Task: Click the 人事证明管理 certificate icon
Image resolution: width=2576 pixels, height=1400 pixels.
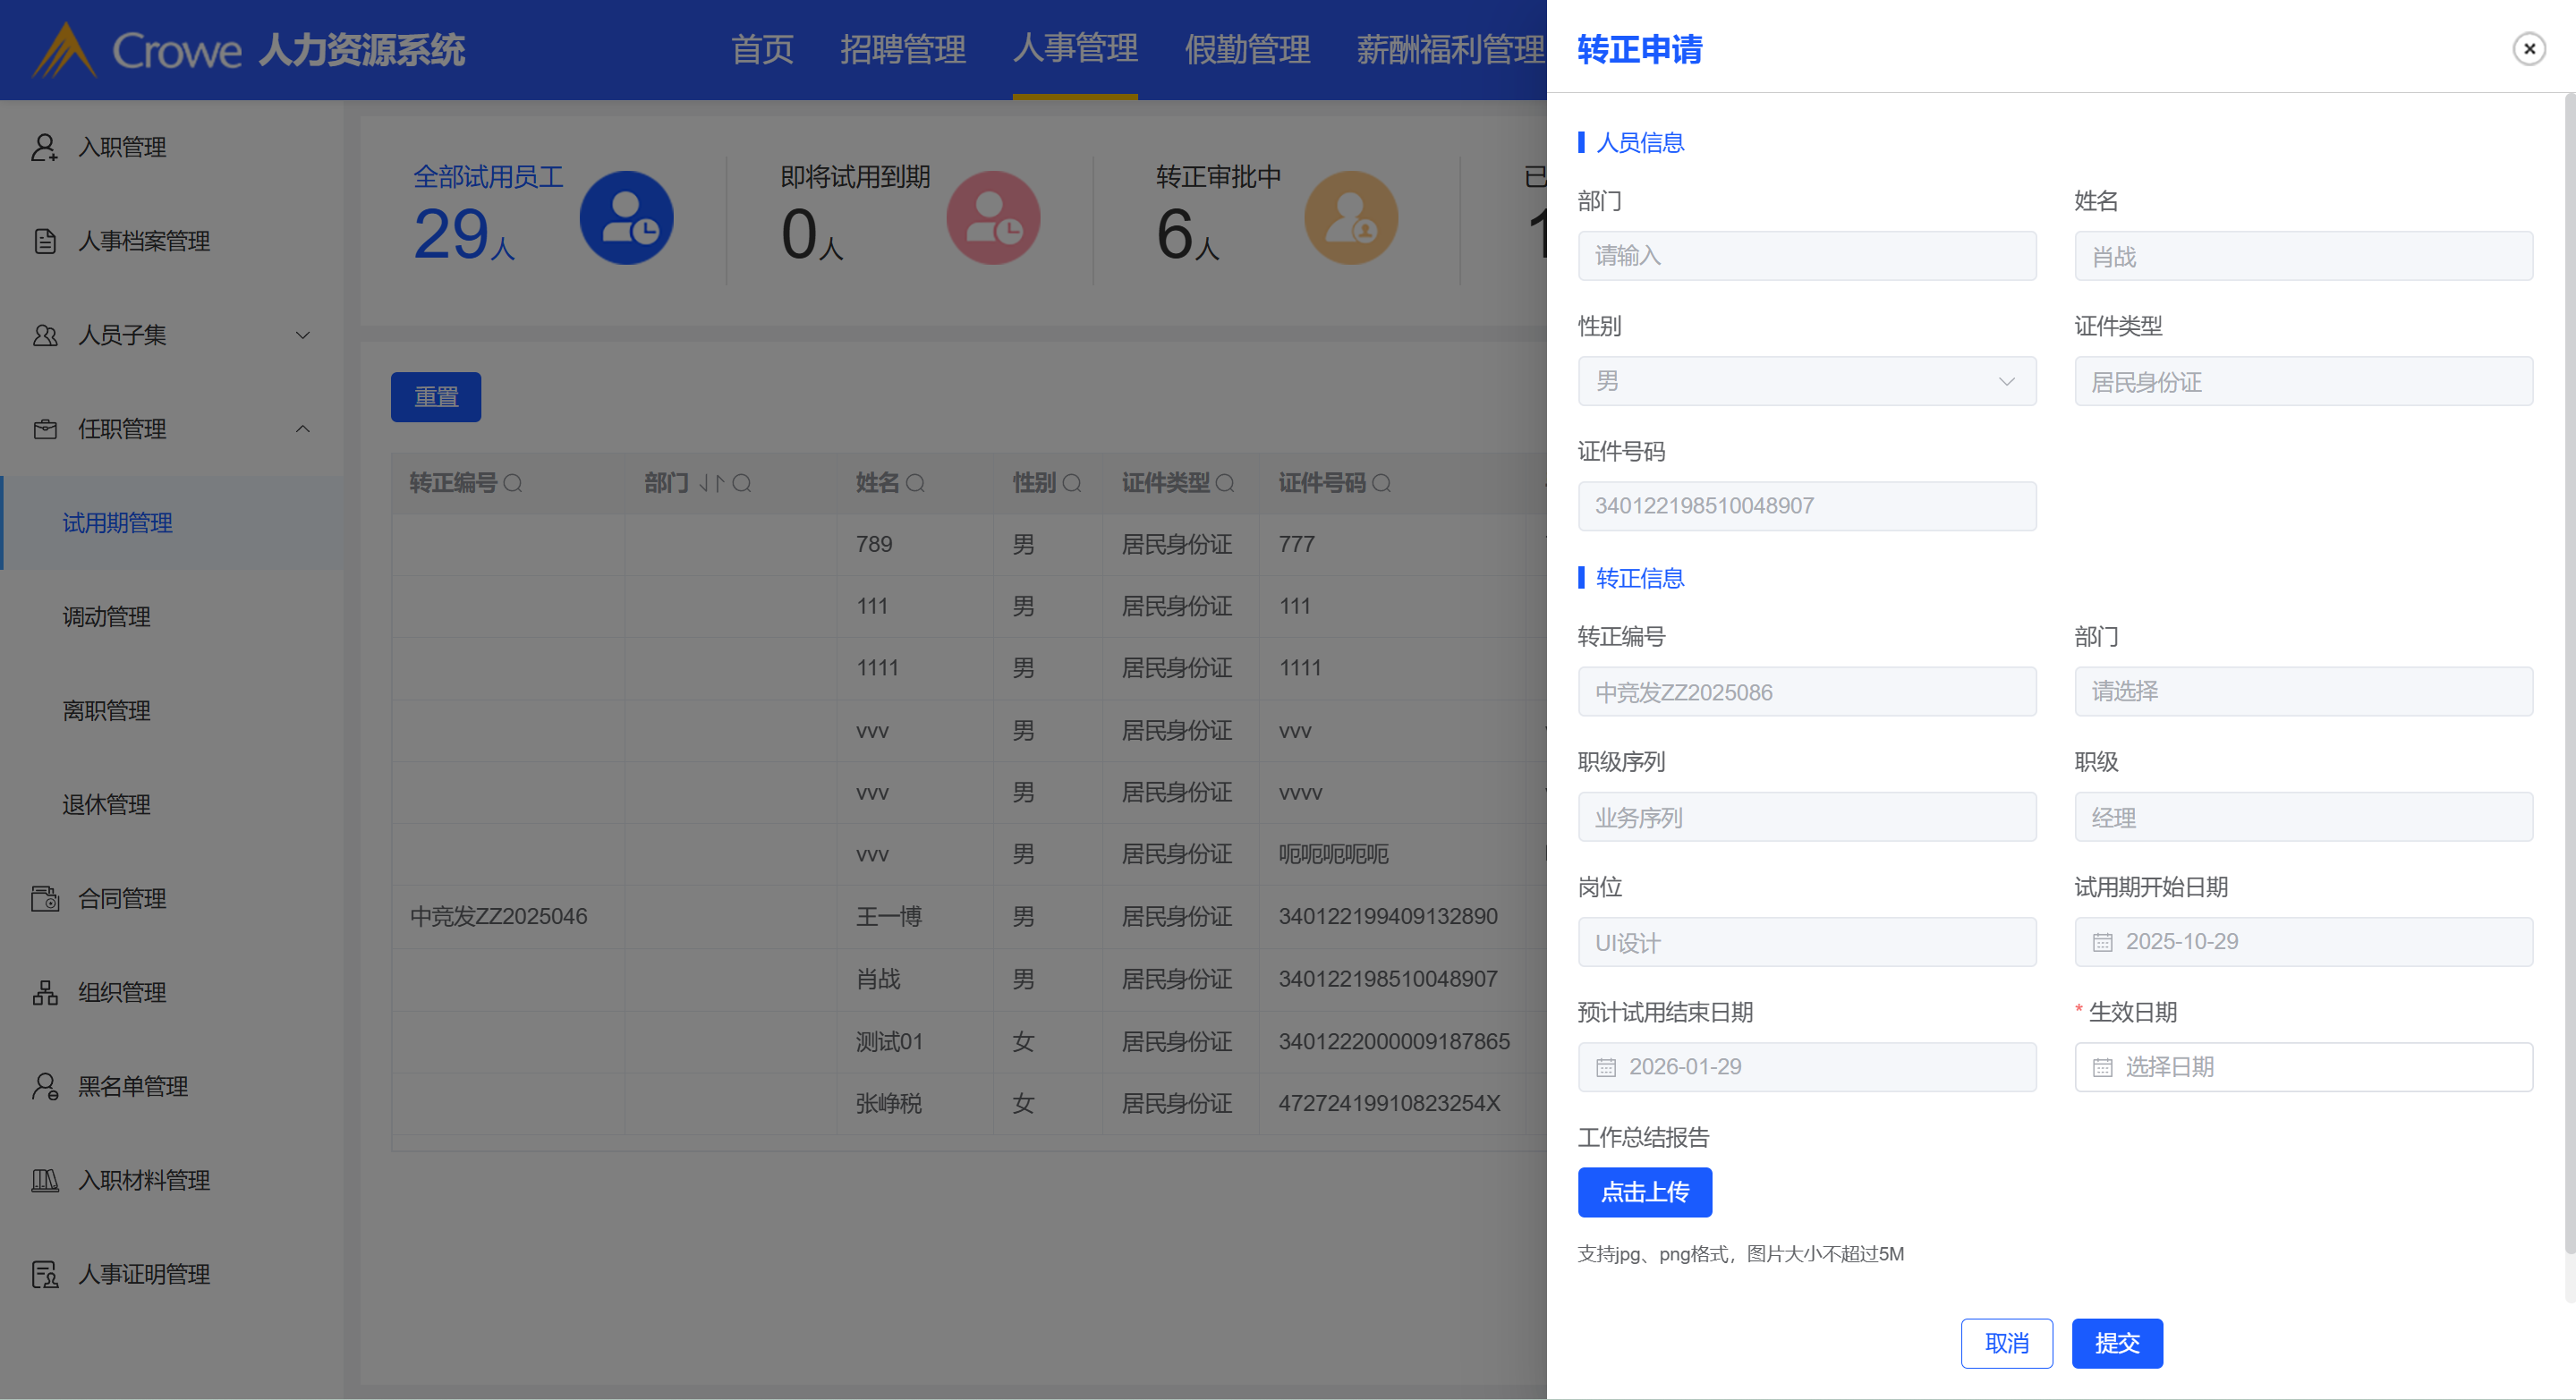Action: [44, 1275]
